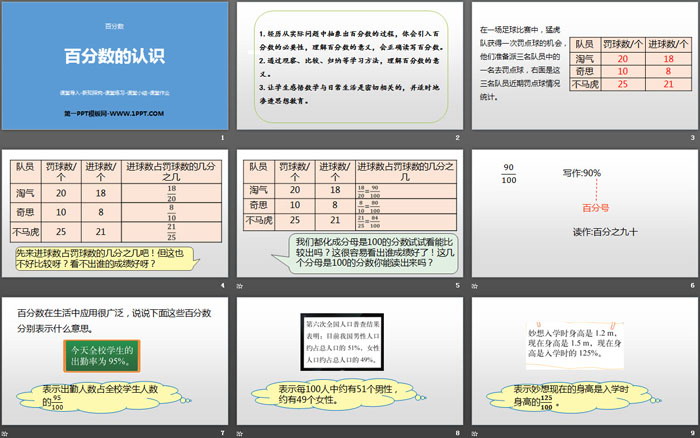Click slide number 1 label

223,138
